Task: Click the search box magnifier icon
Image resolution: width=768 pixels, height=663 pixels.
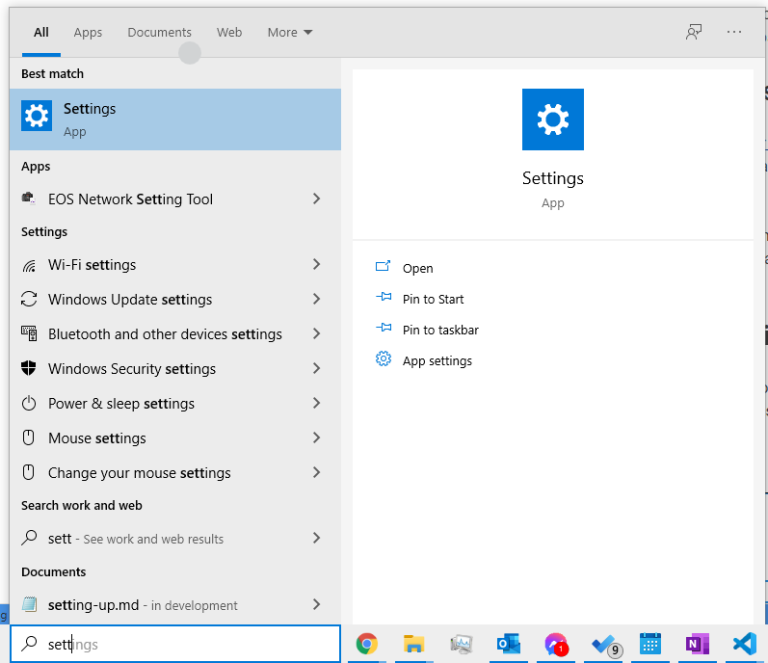Action: pyautogui.click(x=29, y=643)
